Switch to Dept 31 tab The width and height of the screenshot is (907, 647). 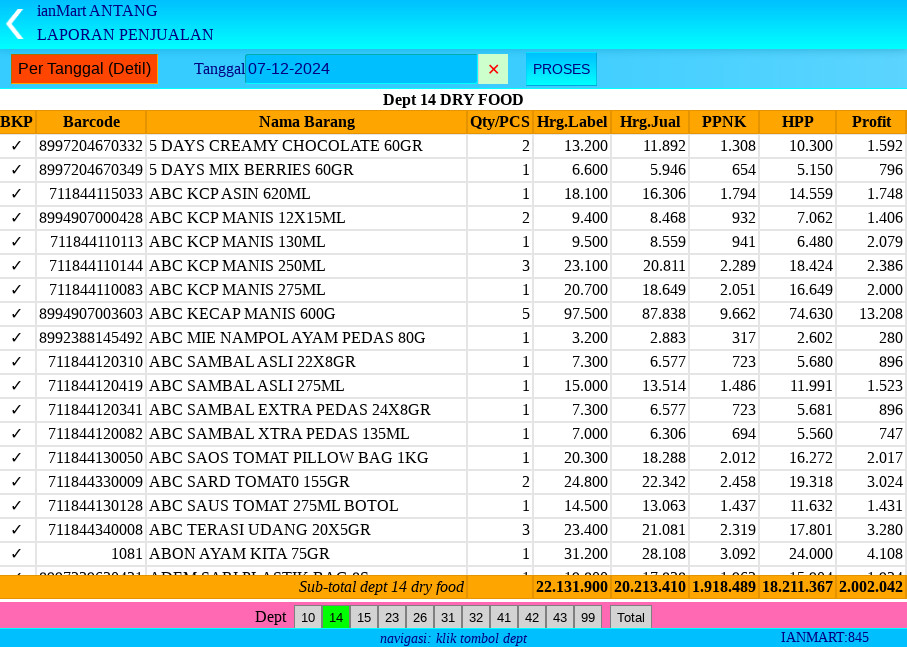click(448, 618)
